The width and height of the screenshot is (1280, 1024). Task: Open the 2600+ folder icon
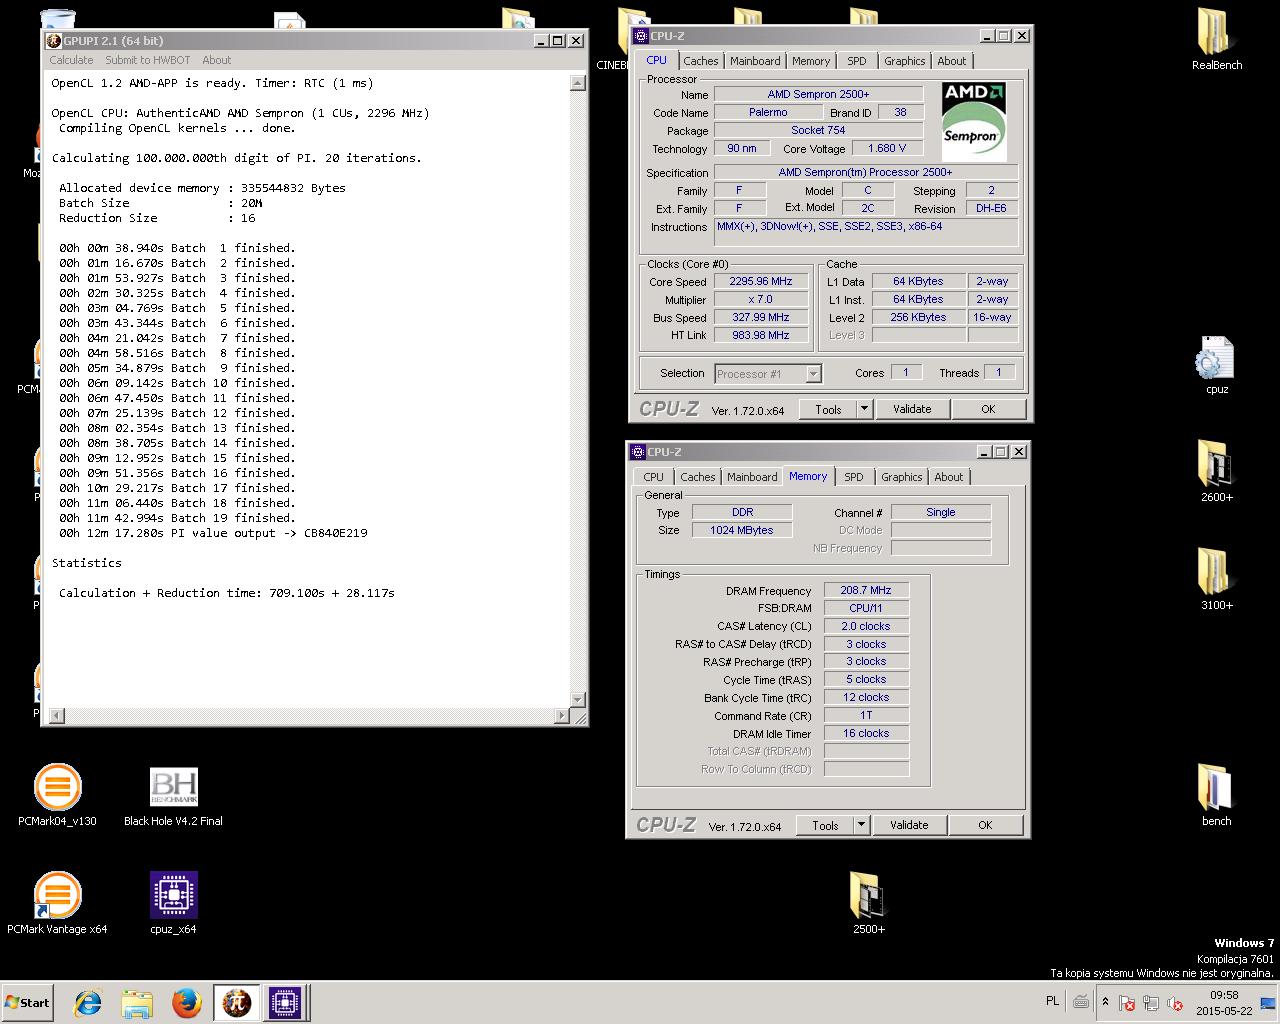[1216, 470]
